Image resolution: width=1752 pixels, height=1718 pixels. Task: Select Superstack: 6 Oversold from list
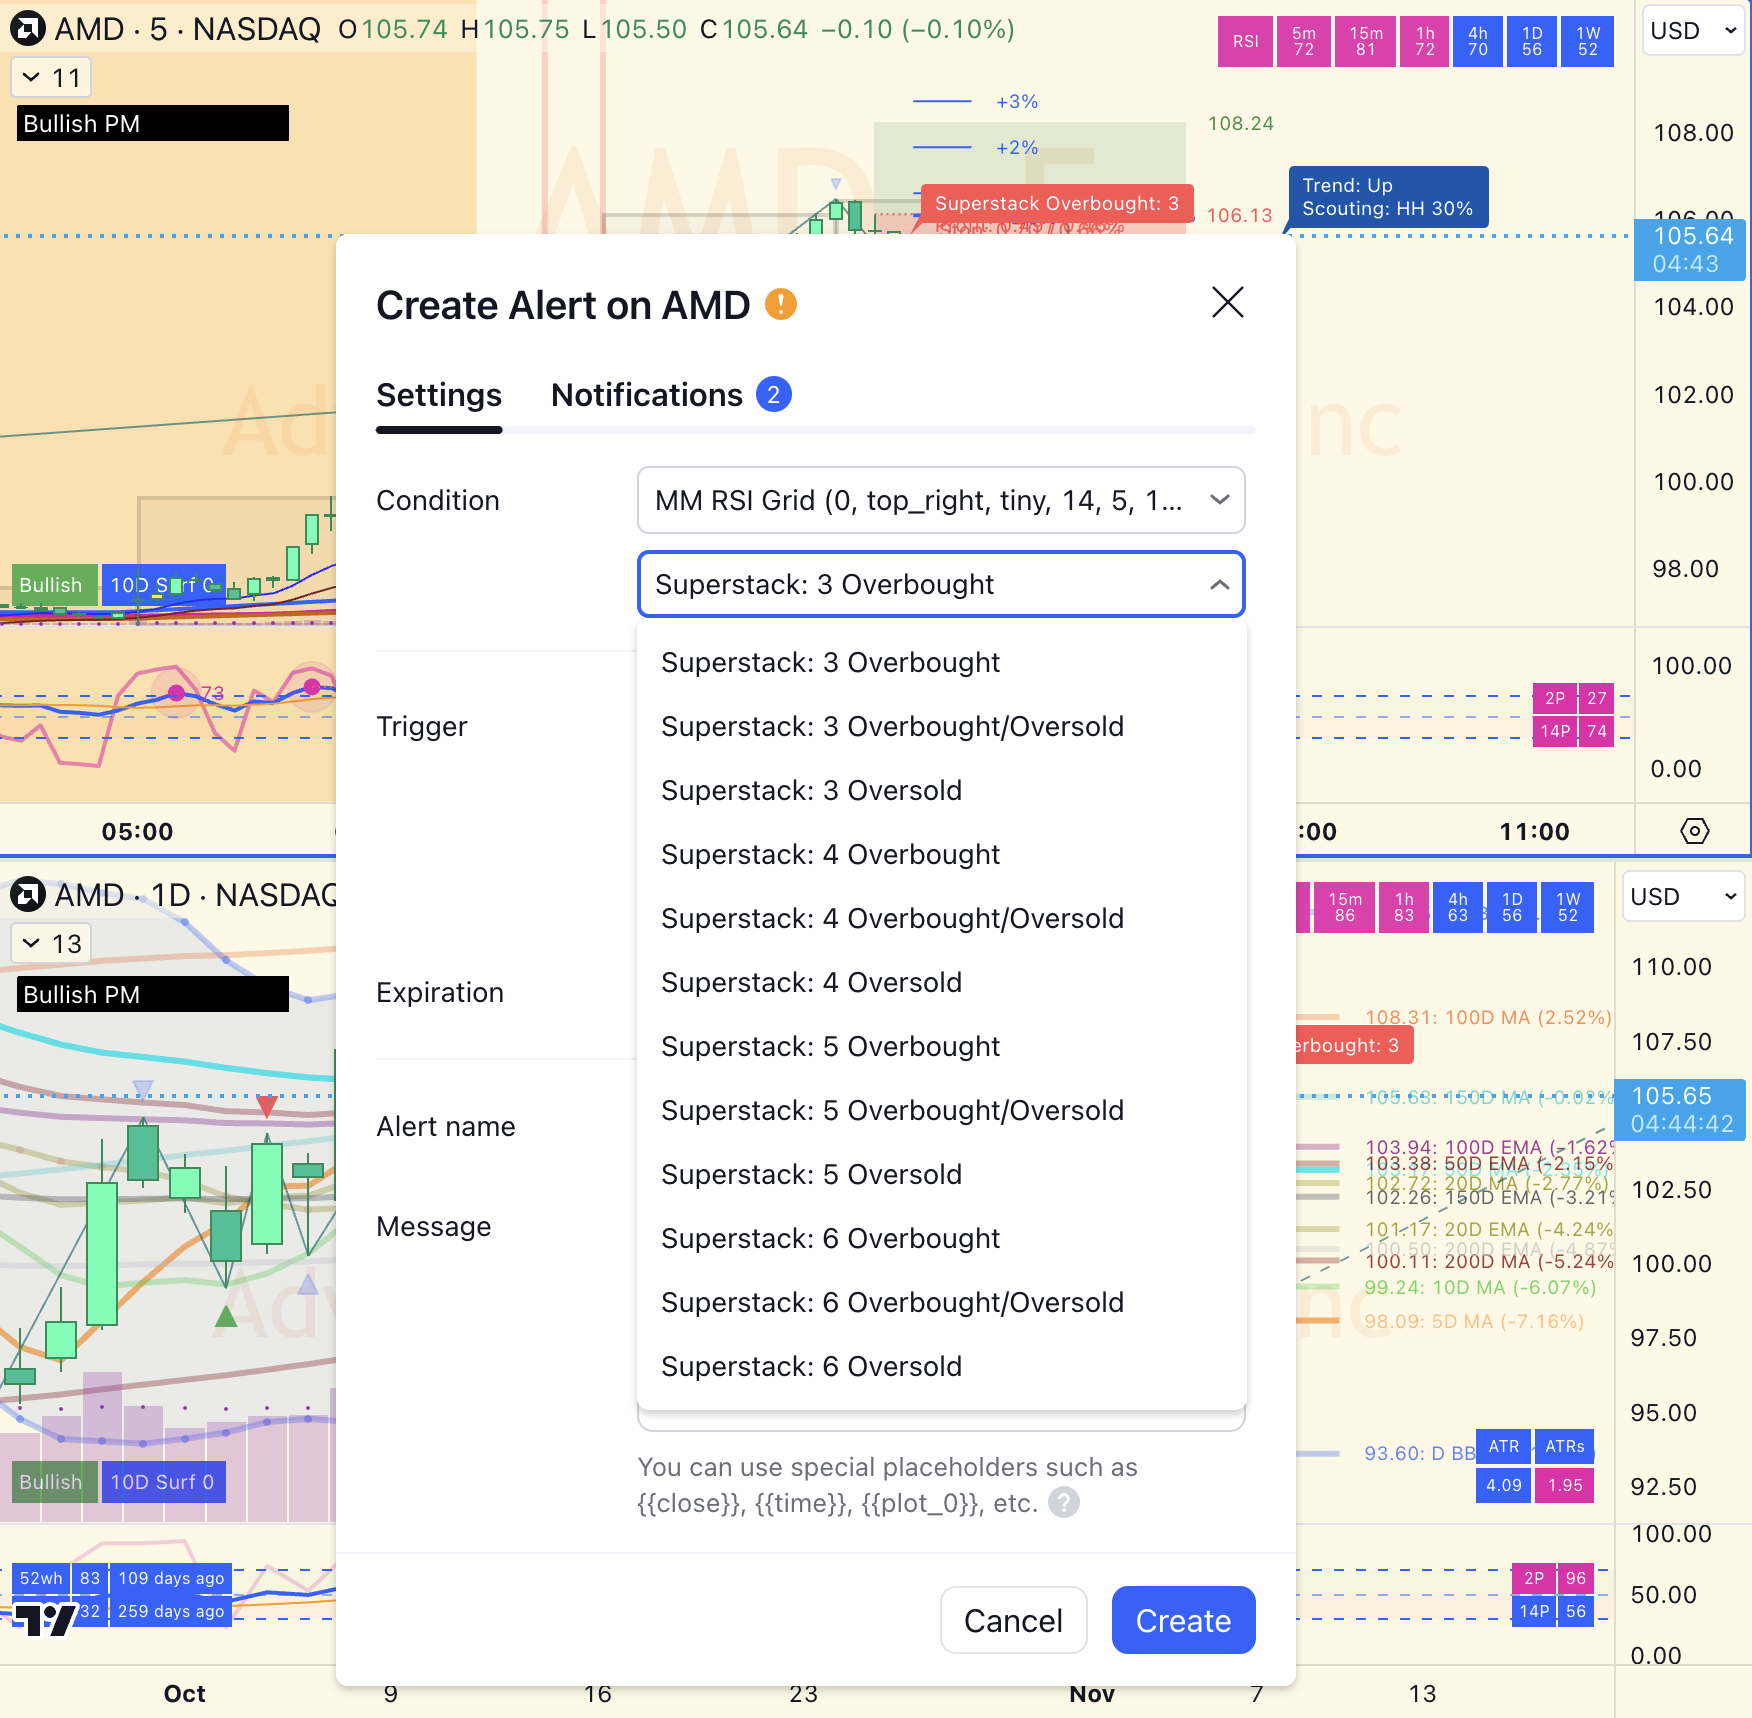click(x=811, y=1366)
